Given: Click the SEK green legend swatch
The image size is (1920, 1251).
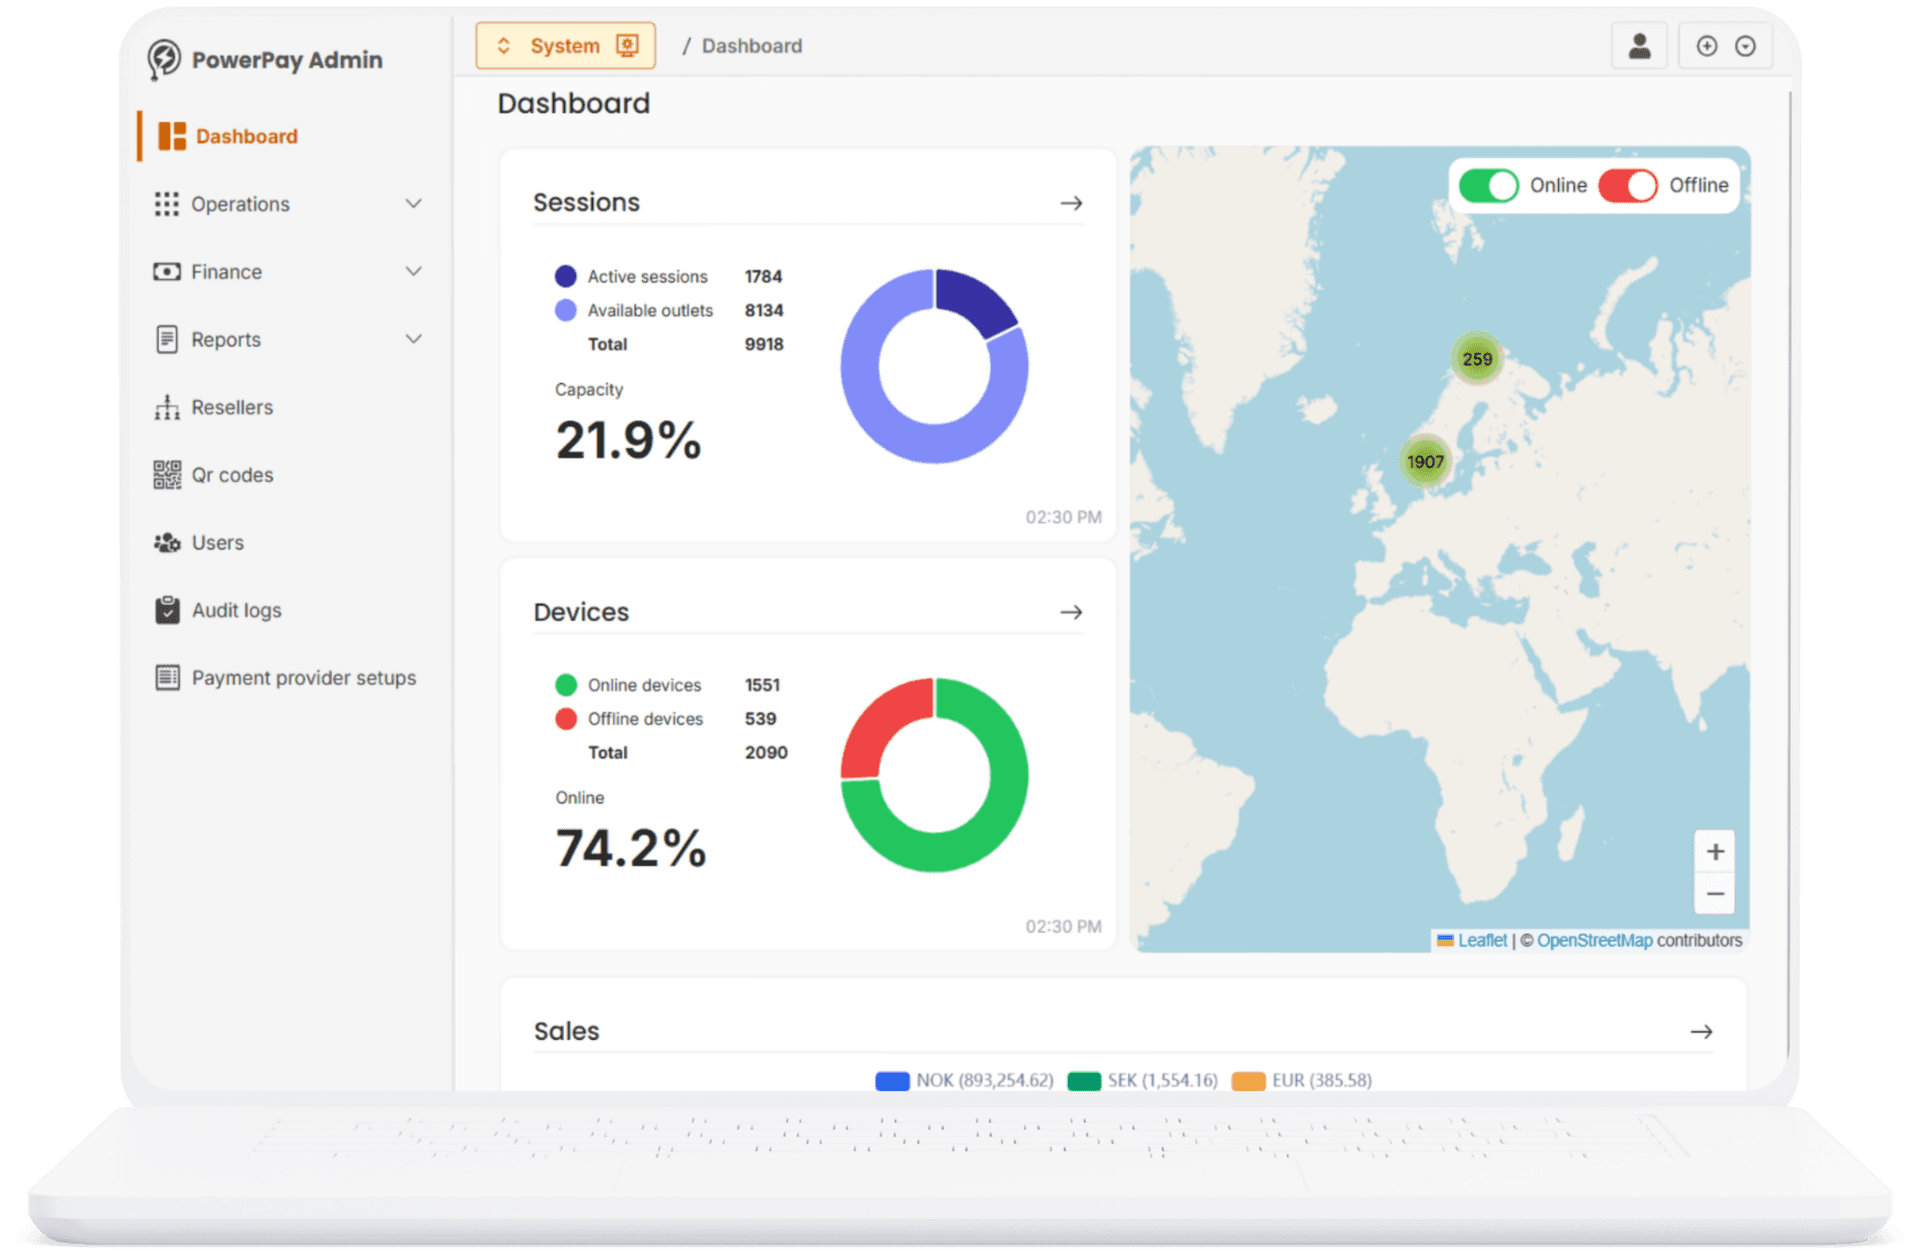Looking at the screenshot, I should click(1084, 1081).
